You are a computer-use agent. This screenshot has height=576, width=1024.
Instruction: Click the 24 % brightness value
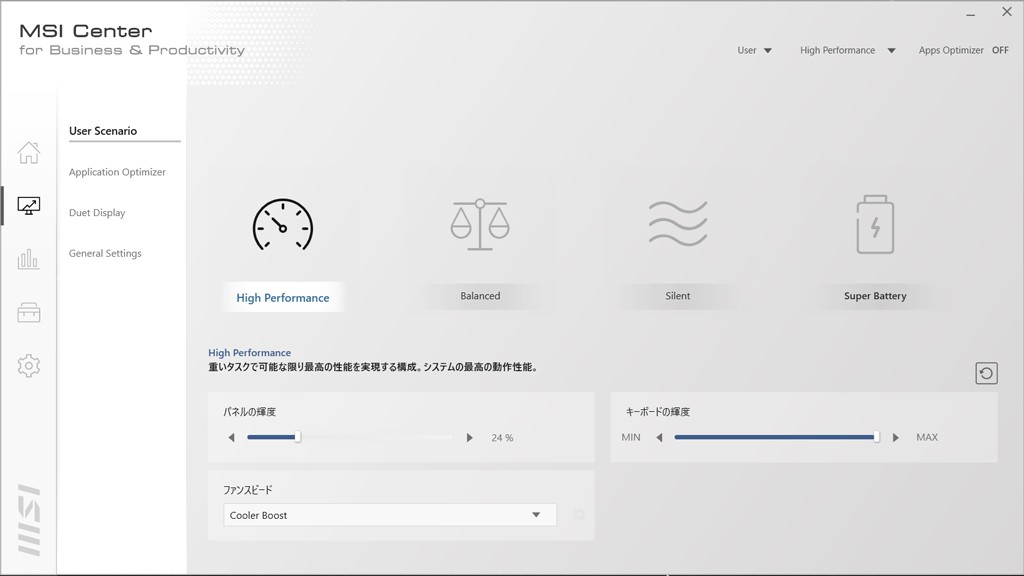502,438
